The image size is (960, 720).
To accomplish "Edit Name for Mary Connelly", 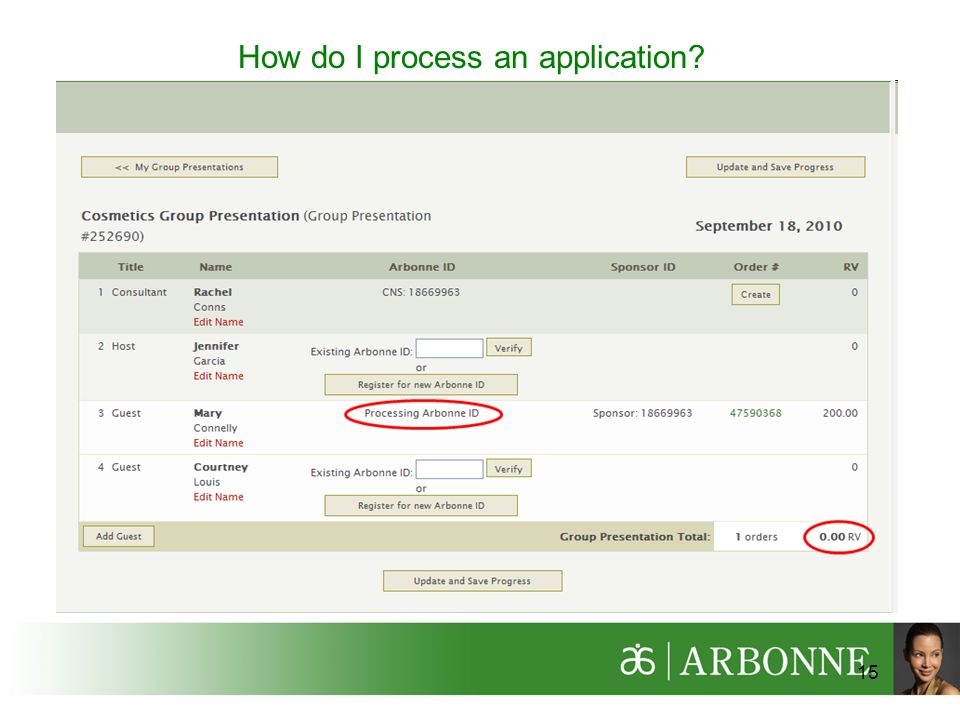I will (x=219, y=443).
